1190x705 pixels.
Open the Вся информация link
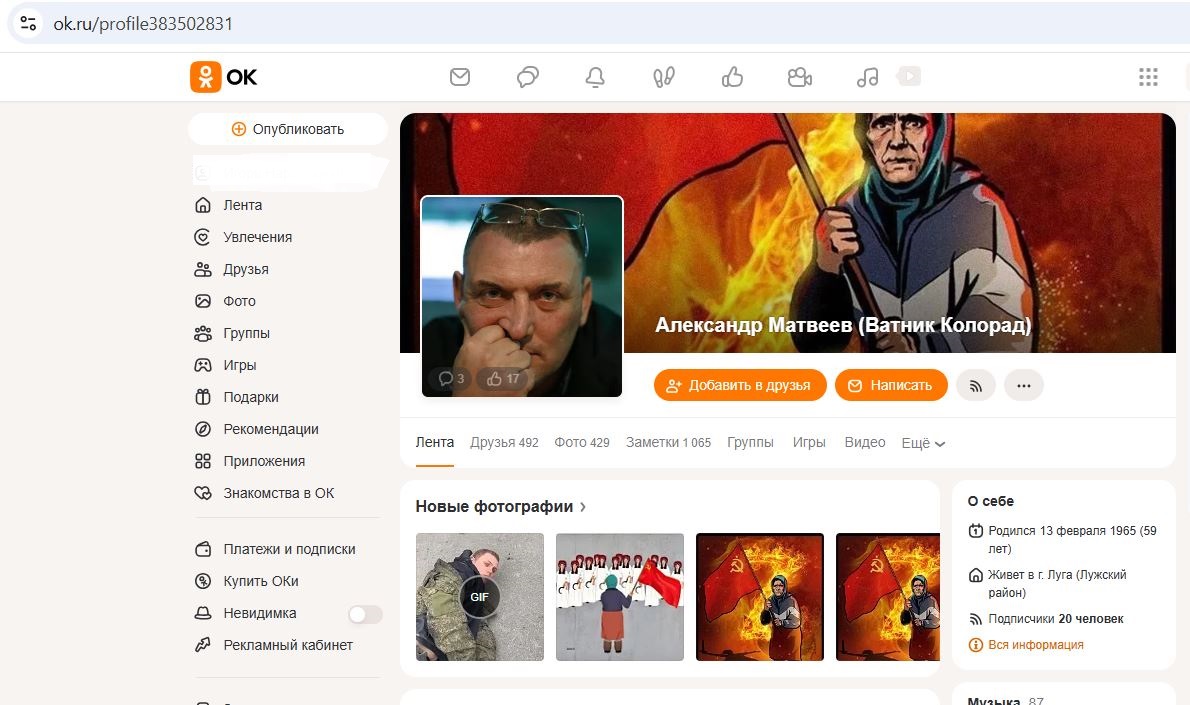[x=1036, y=645]
